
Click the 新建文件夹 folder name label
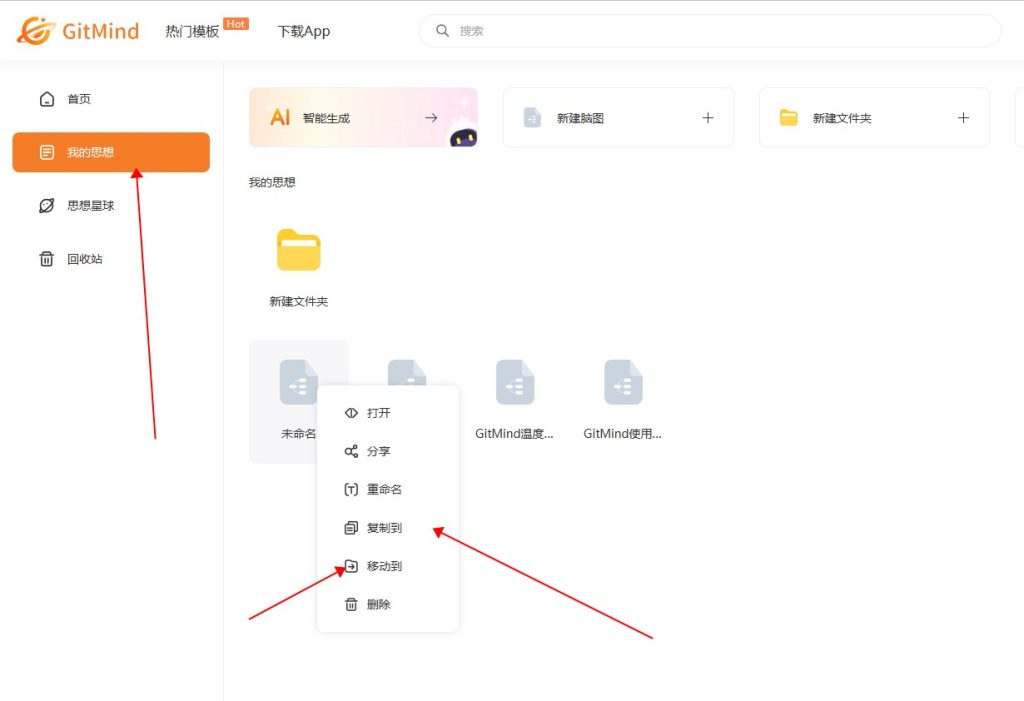[298, 302]
